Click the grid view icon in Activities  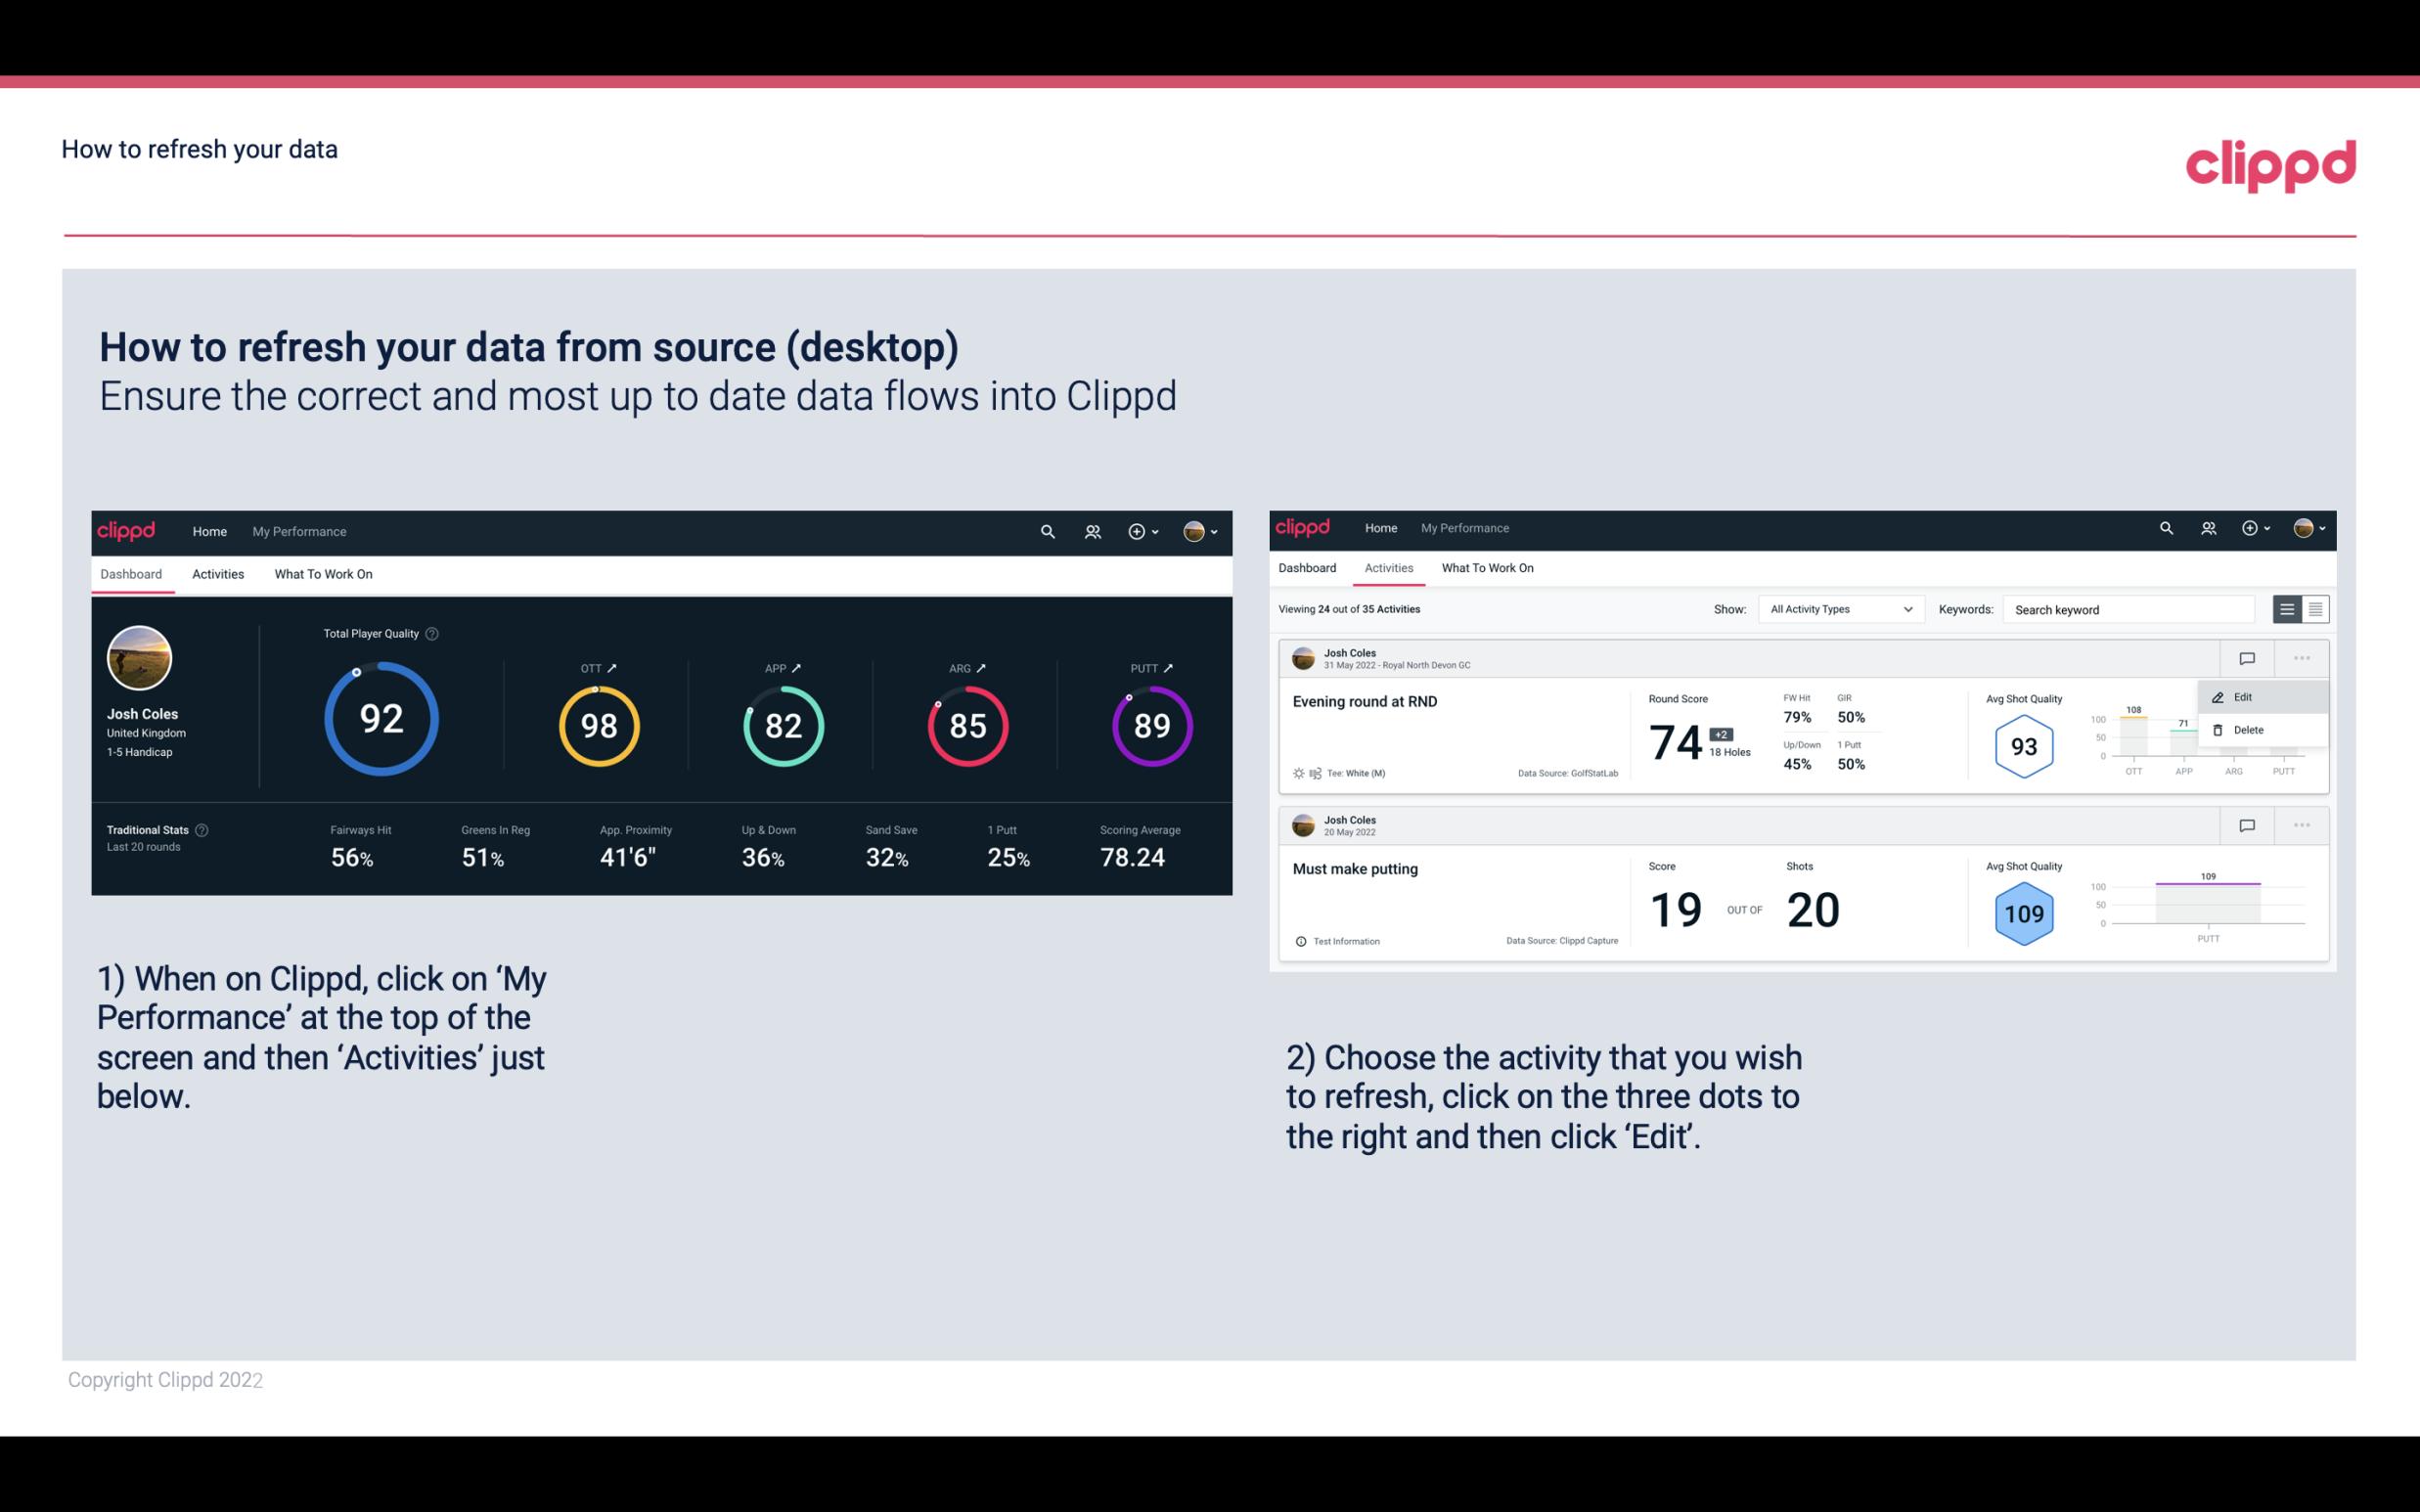(2313, 609)
